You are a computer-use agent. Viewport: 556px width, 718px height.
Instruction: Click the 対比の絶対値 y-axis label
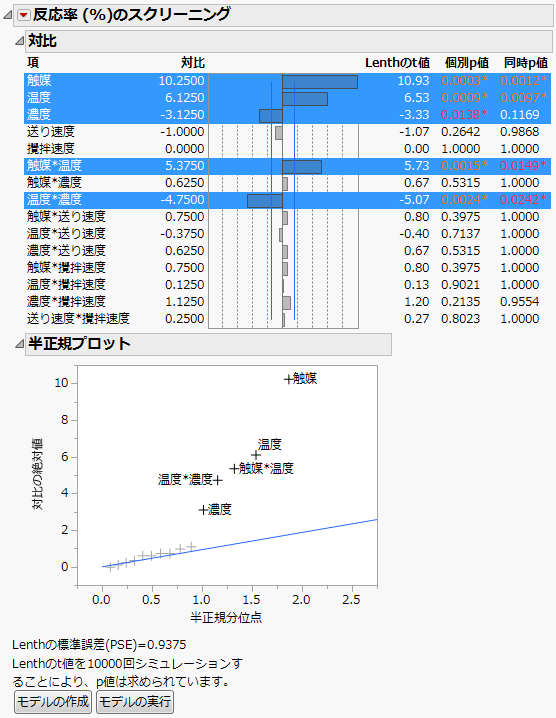[37, 474]
